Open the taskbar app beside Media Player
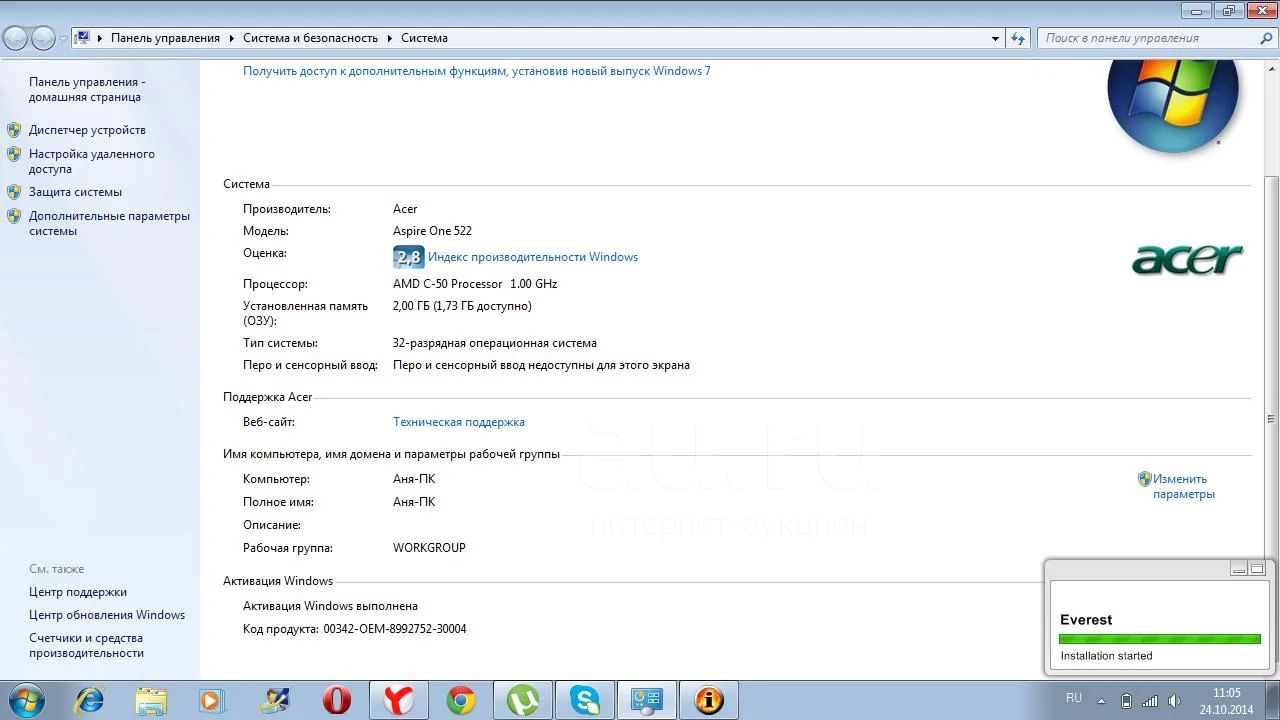Image resolution: width=1280 pixels, height=720 pixels. click(275, 700)
